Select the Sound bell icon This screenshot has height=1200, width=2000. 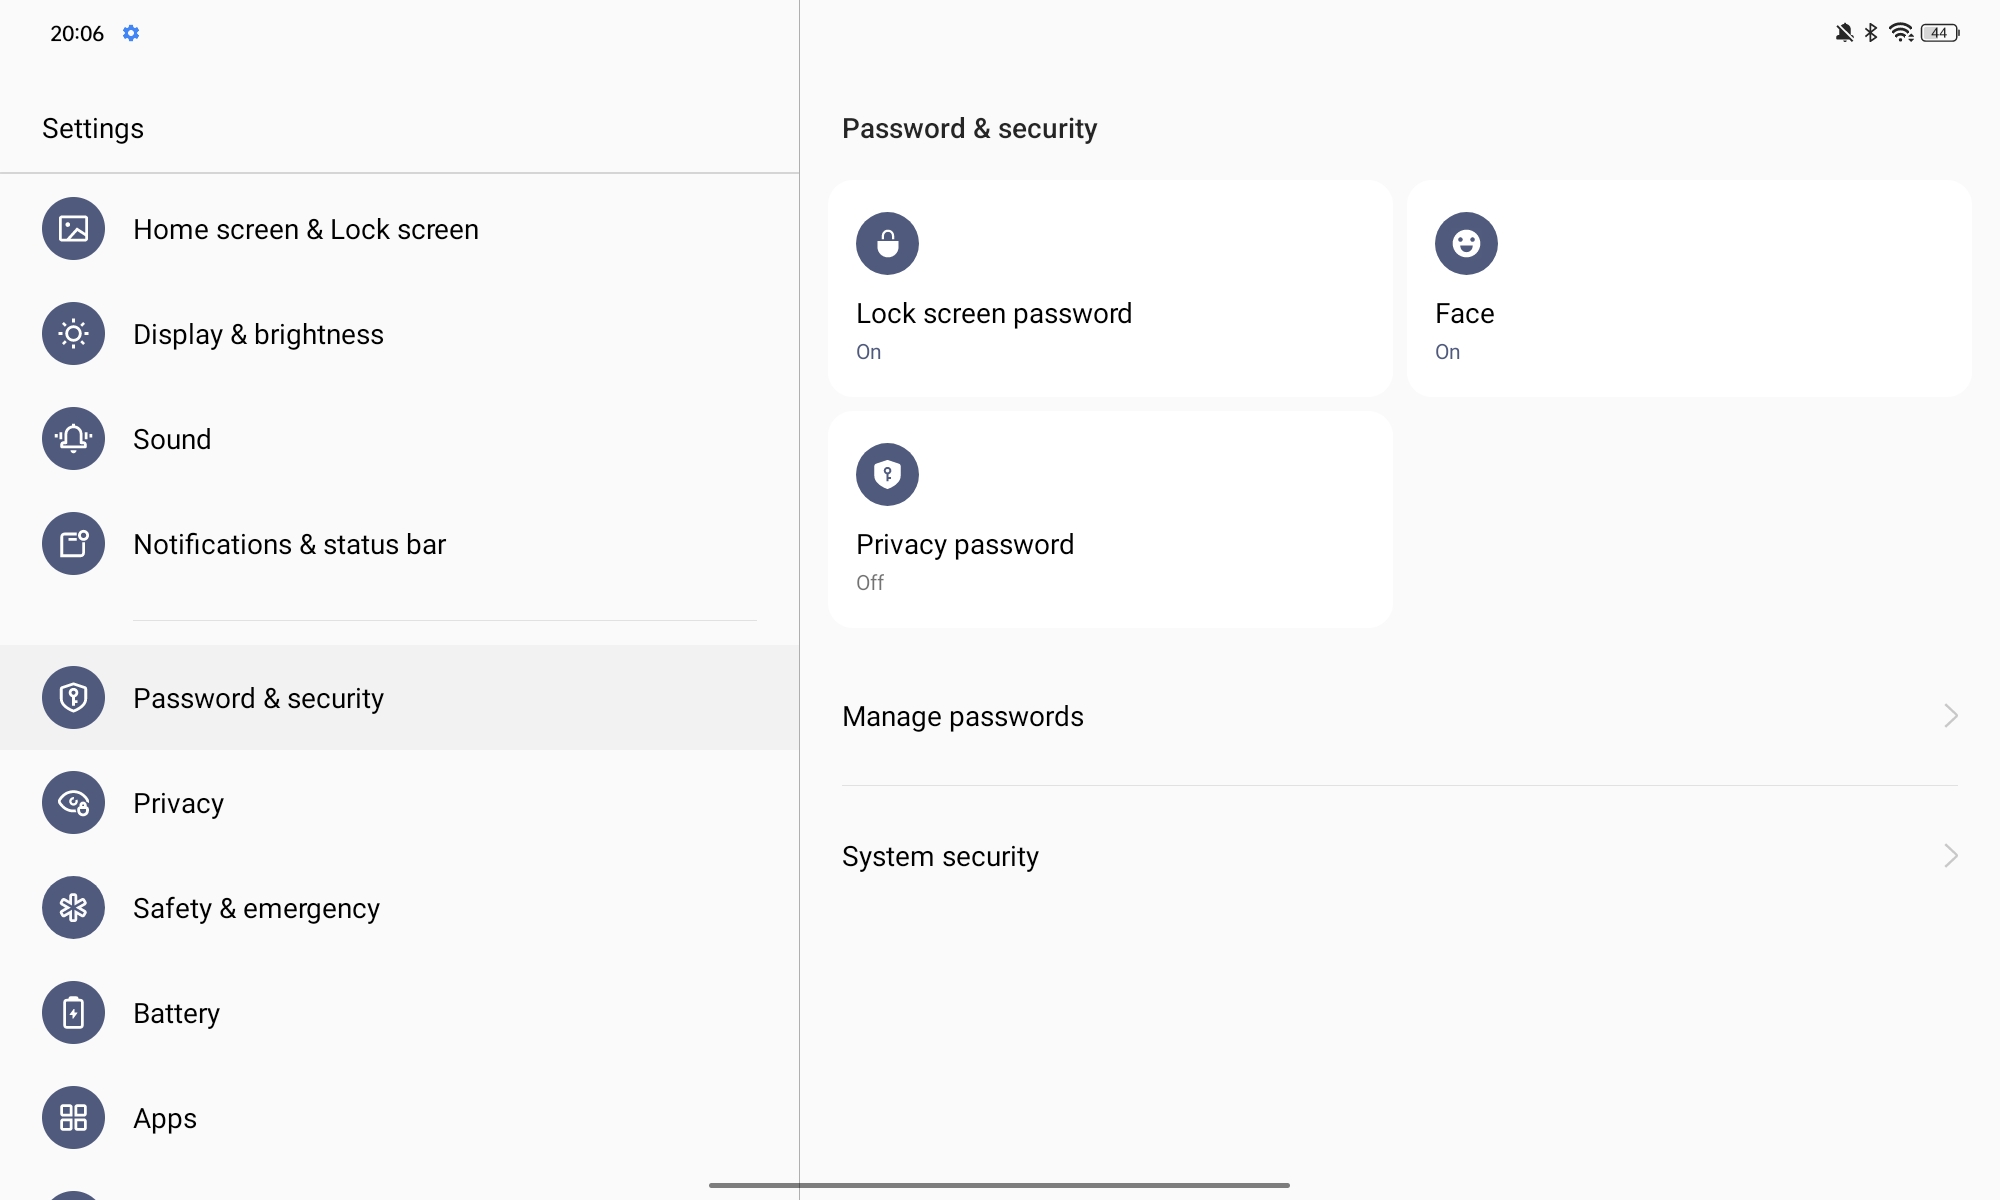point(73,439)
